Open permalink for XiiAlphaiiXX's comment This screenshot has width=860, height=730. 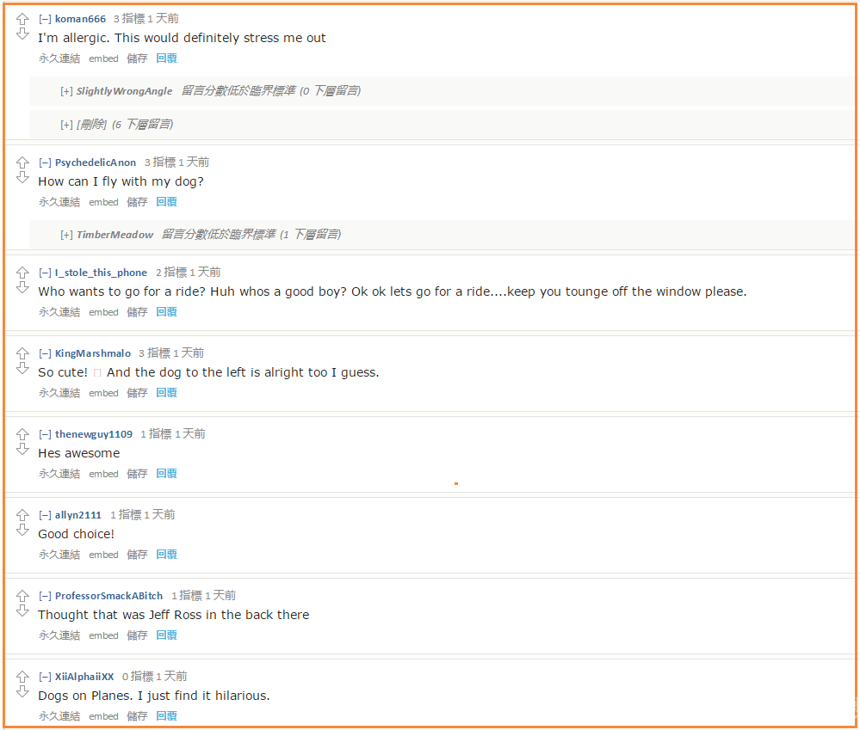59,716
